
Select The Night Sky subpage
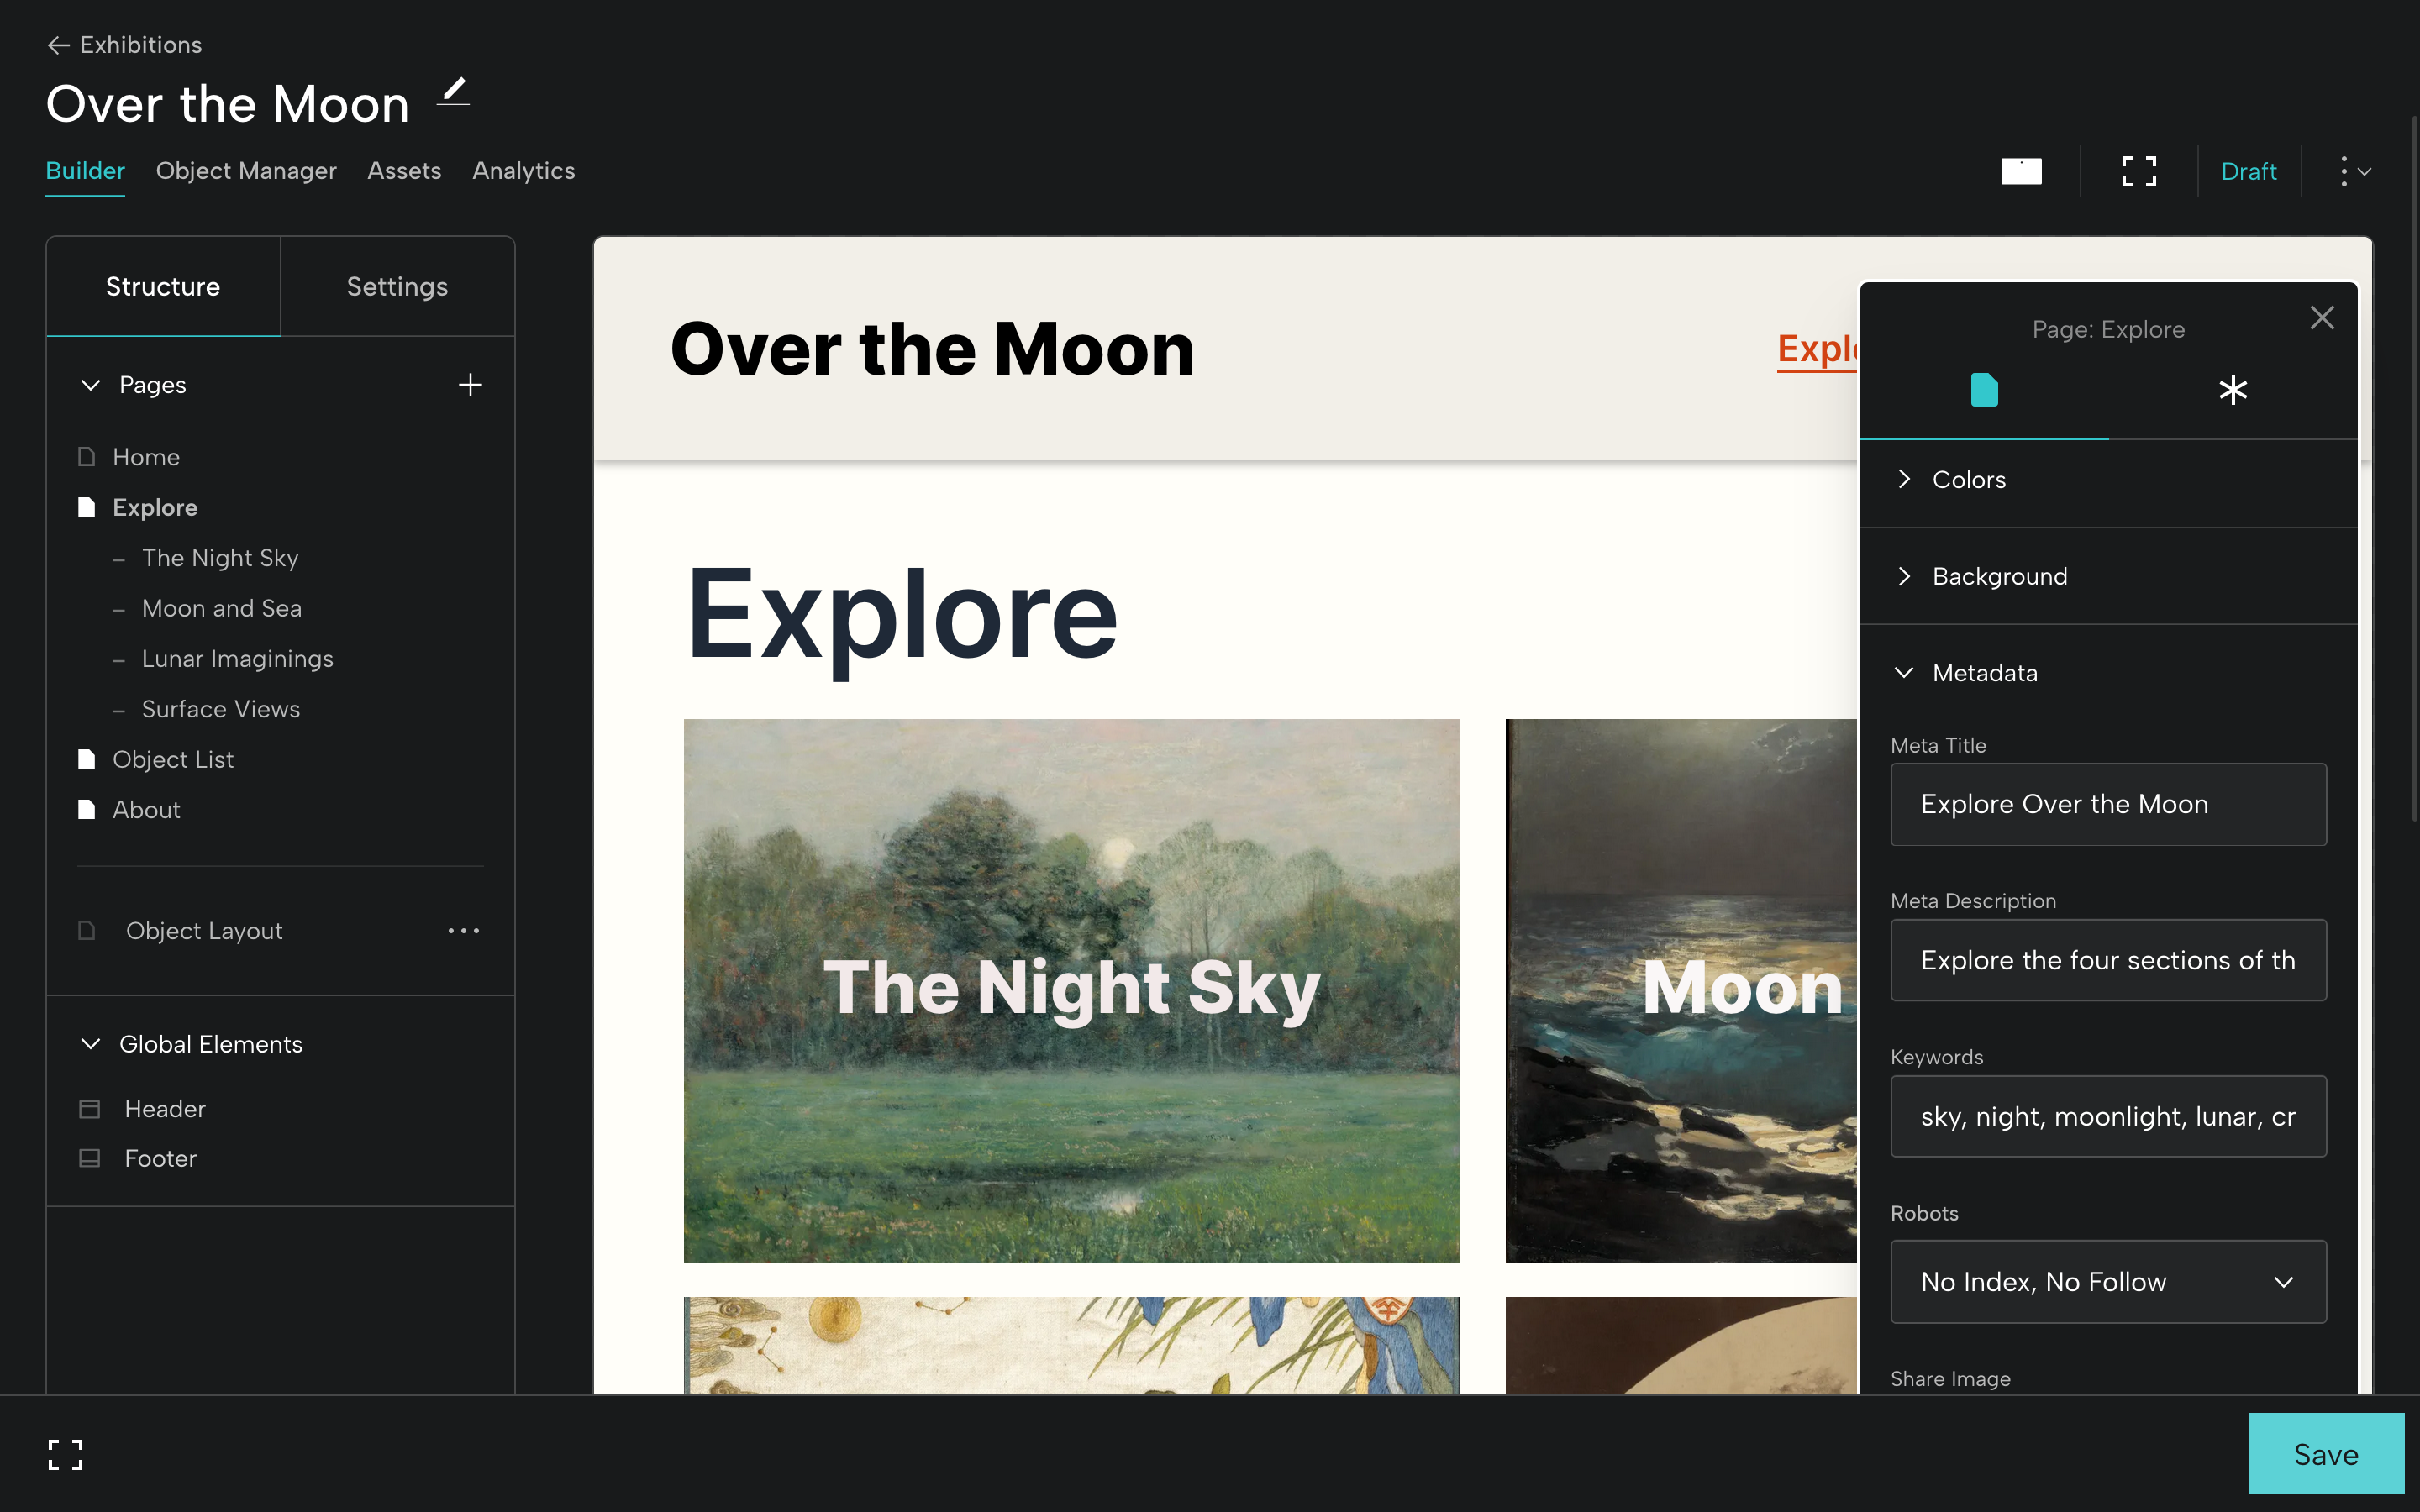pos(220,558)
